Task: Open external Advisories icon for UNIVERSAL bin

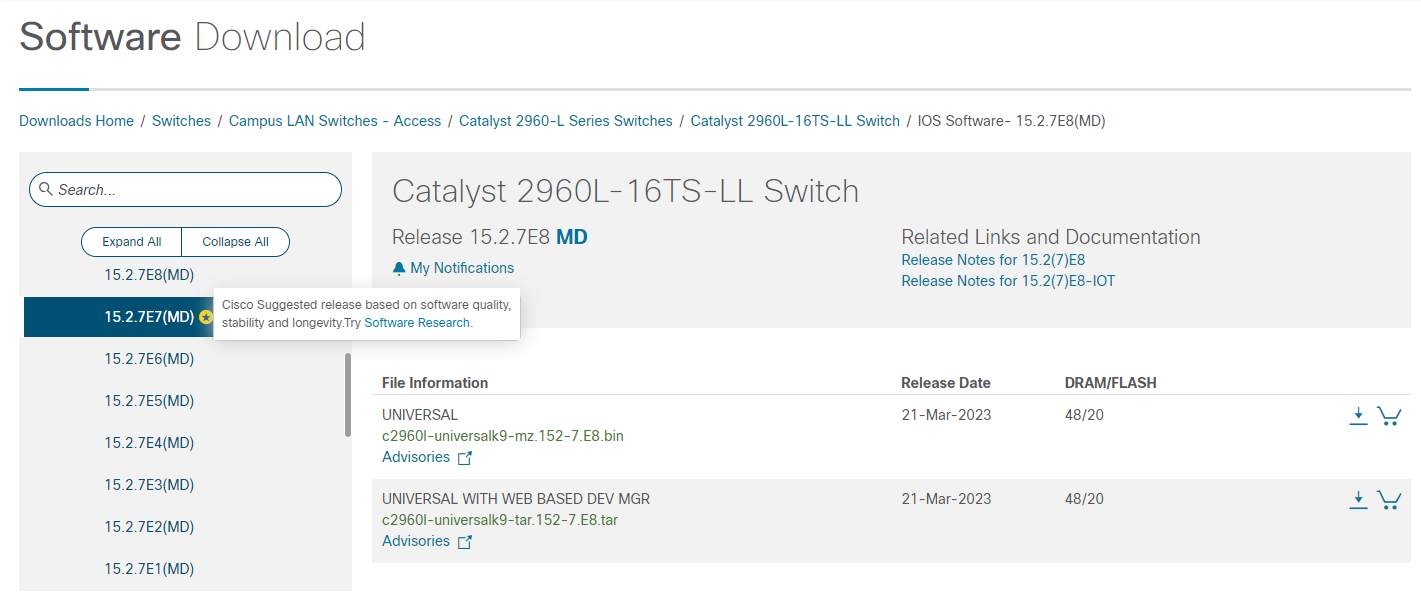Action: pyautogui.click(x=465, y=458)
